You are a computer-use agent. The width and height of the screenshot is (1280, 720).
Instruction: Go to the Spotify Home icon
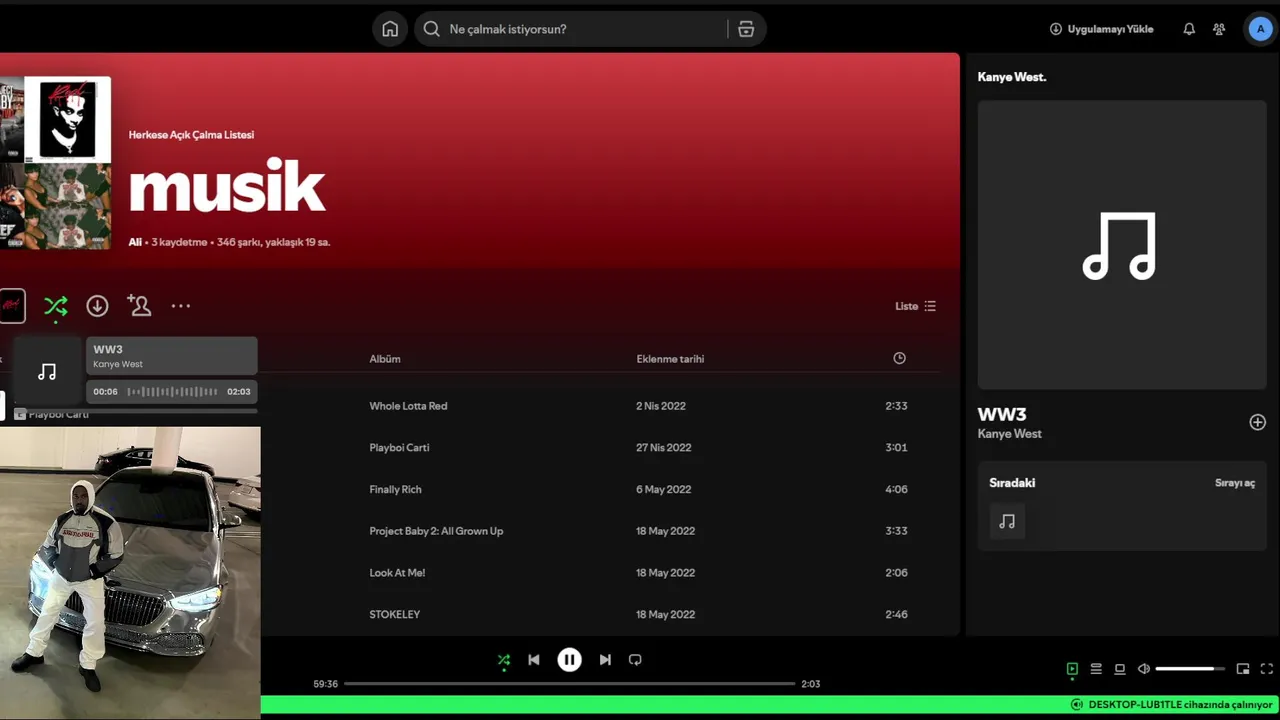click(390, 29)
